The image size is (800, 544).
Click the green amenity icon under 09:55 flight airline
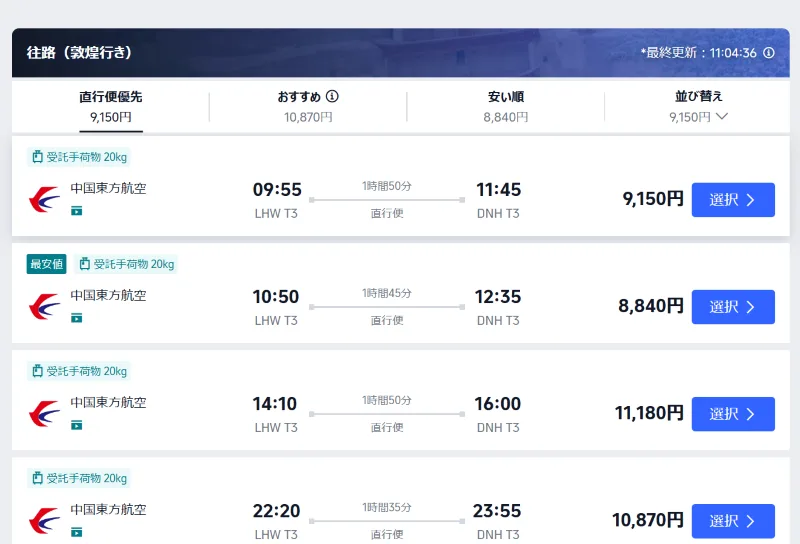tap(77, 211)
